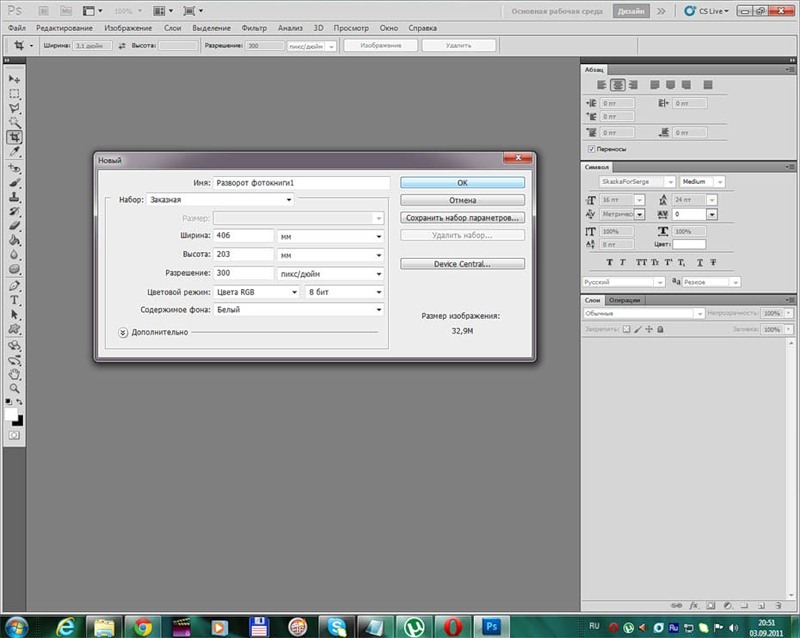Screen dimensions: 800x638
Task: Select the Magic Wand tool
Action: point(14,122)
